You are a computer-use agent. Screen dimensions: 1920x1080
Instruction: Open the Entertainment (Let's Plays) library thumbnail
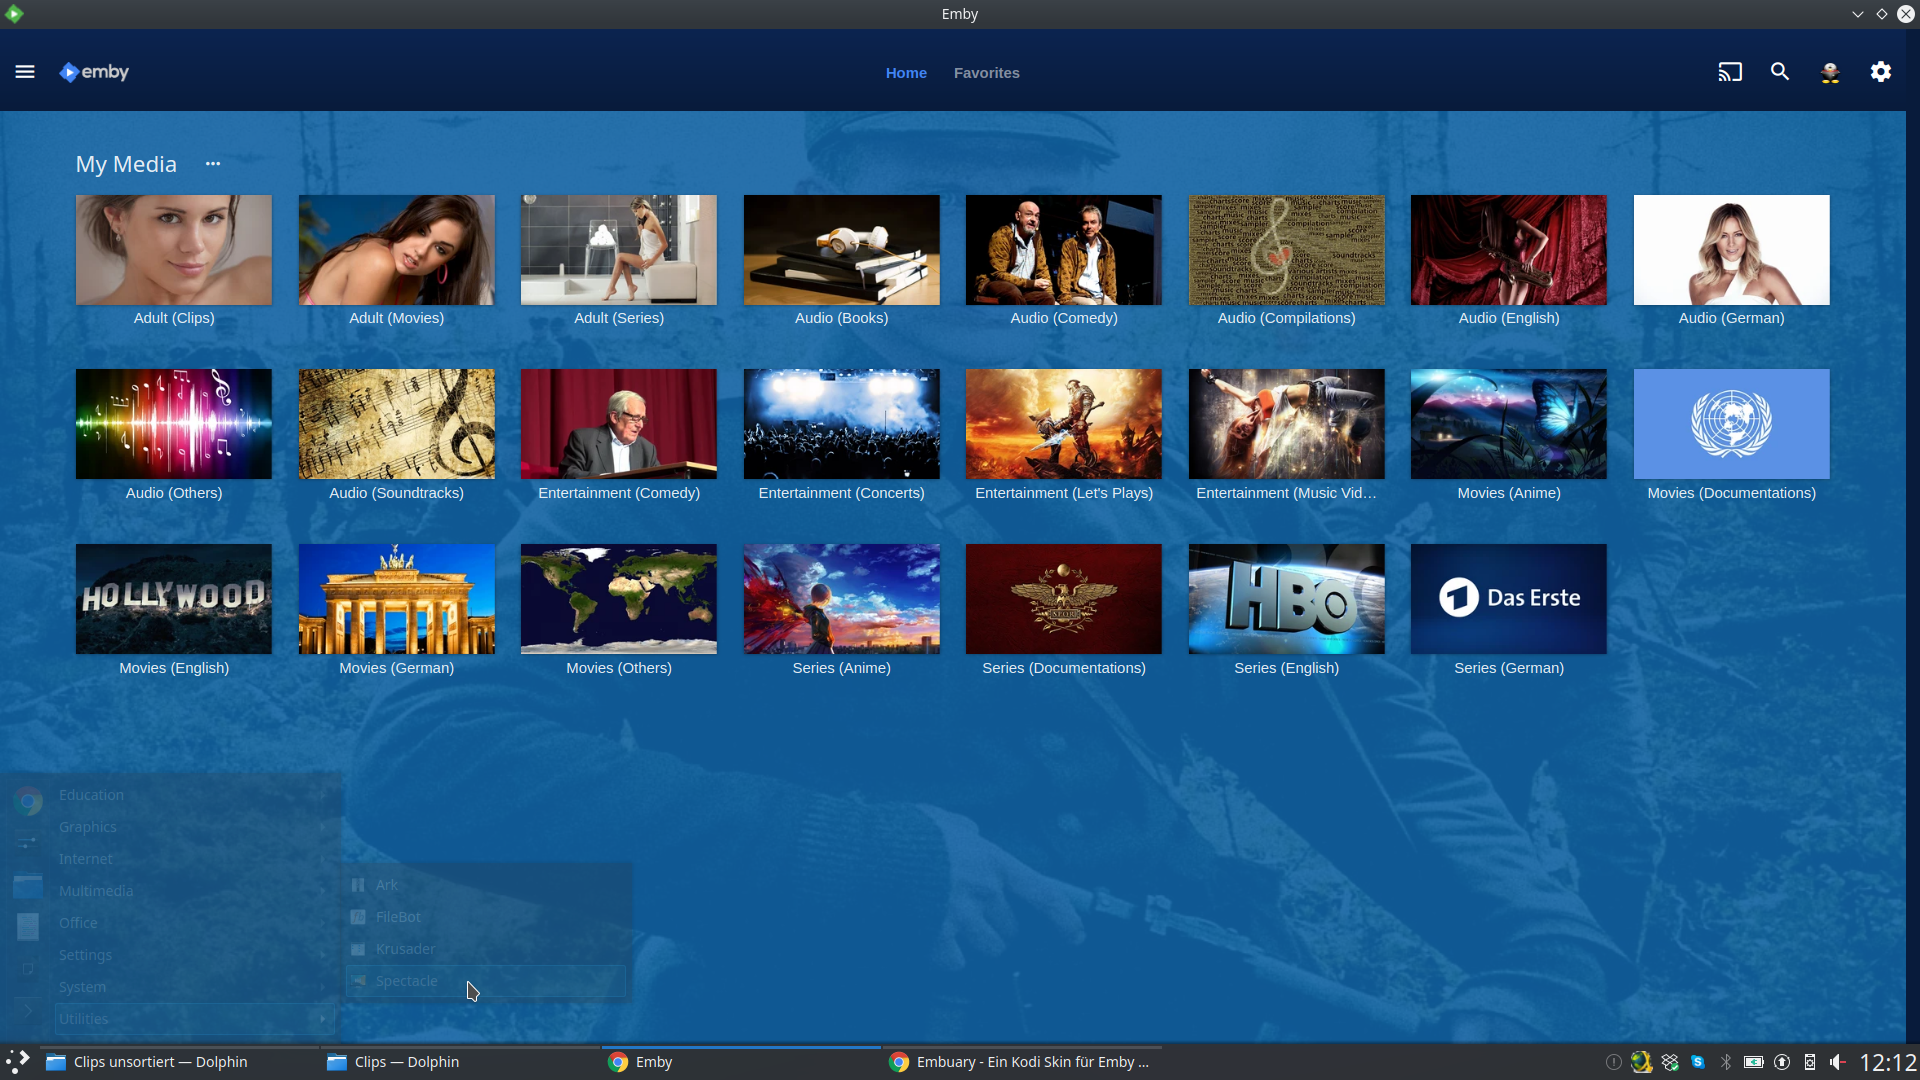1064,424
